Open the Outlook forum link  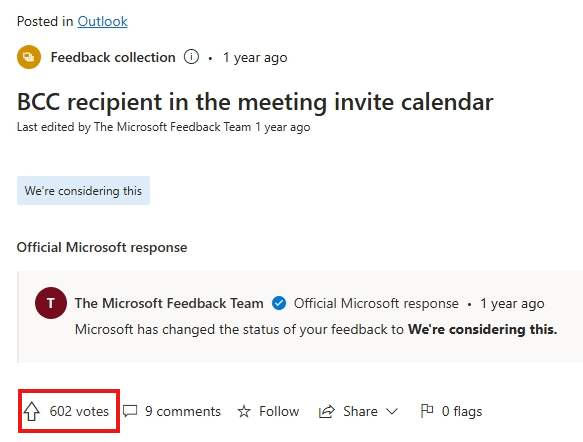[103, 21]
